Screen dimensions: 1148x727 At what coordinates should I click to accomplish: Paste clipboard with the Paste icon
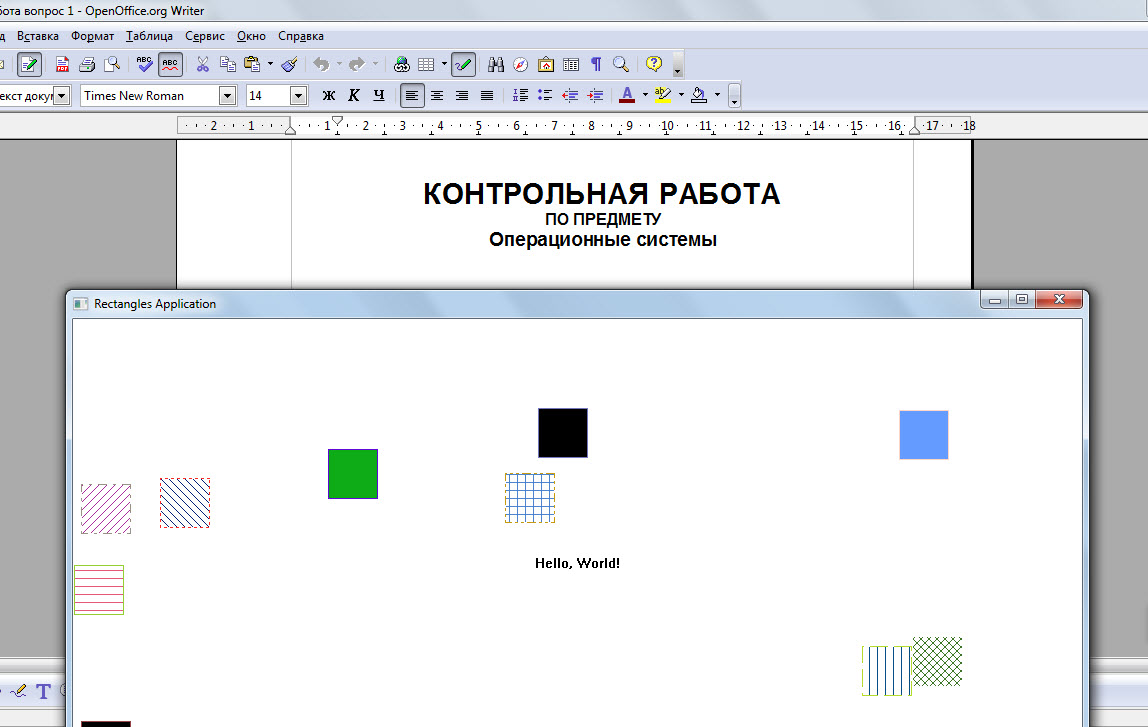[x=252, y=64]
